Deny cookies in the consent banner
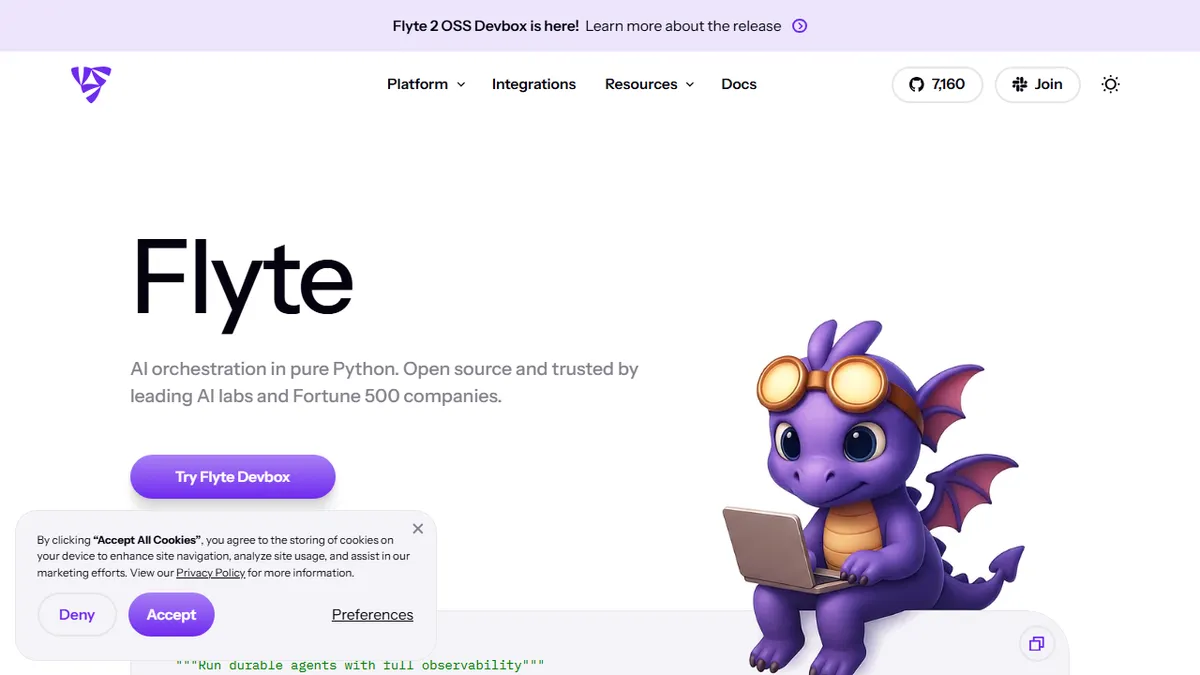The image size is (1200, 675). coord(77,615)
